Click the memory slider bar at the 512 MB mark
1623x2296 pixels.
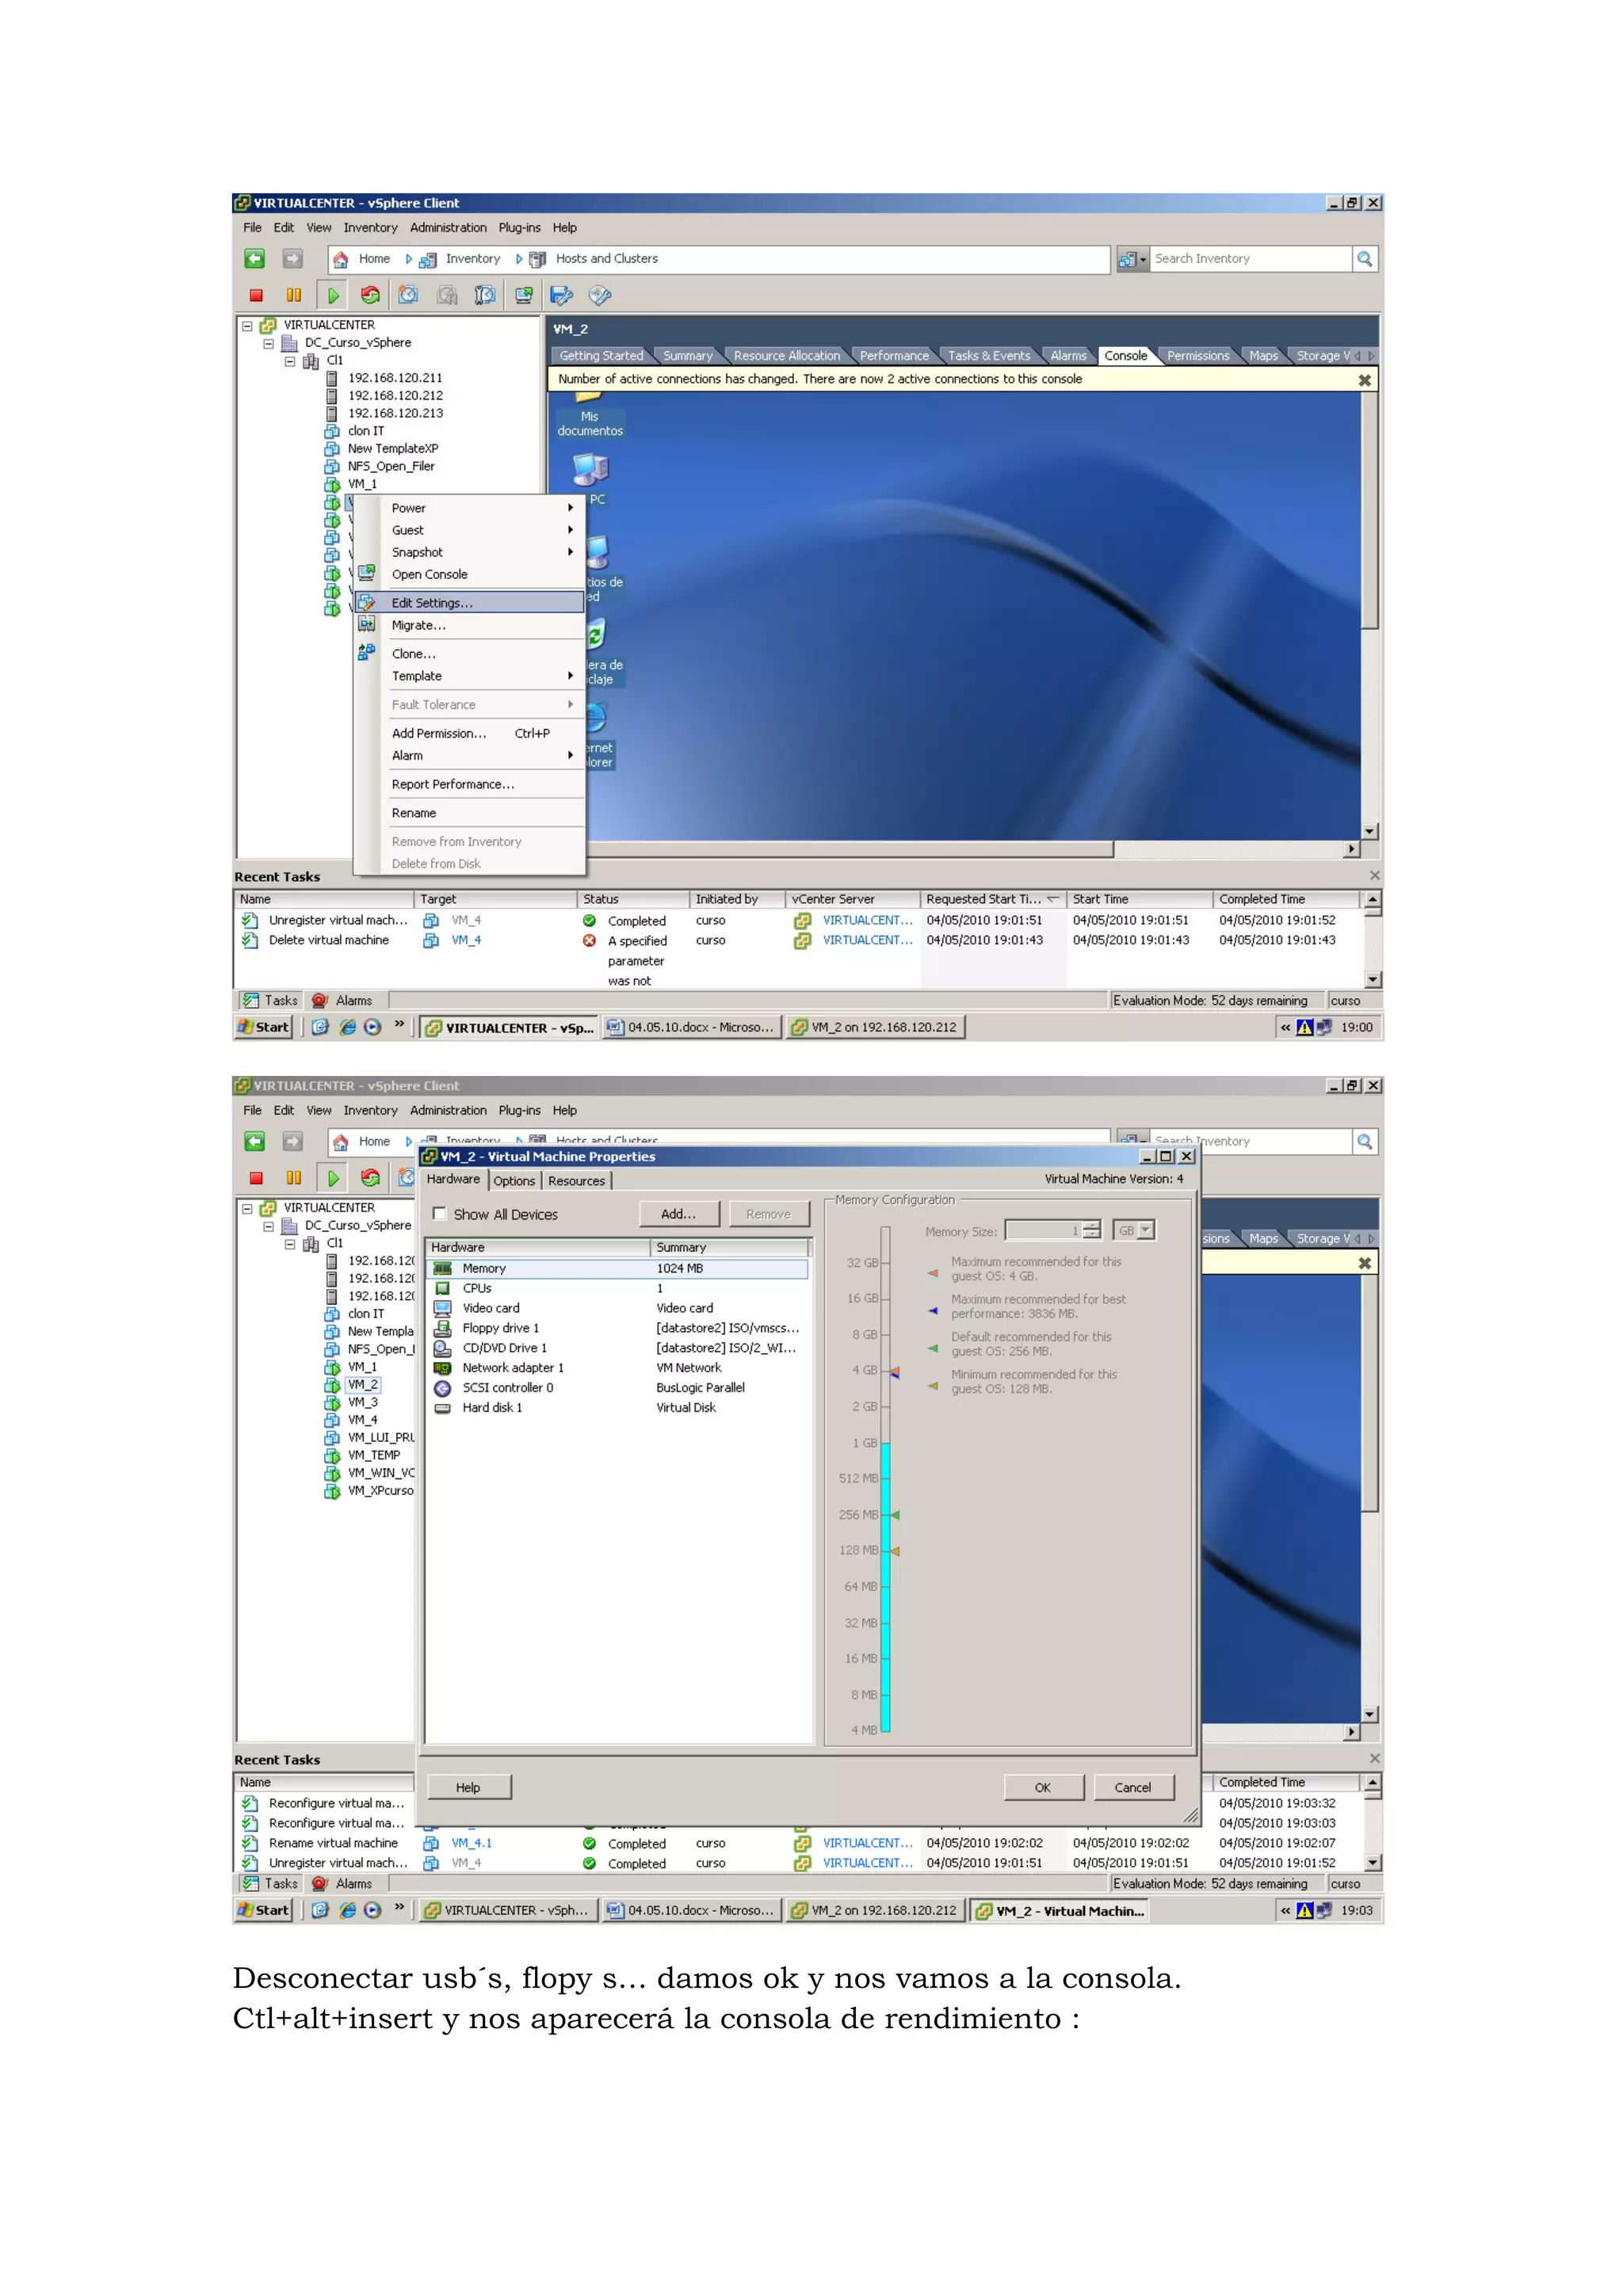885,1478
